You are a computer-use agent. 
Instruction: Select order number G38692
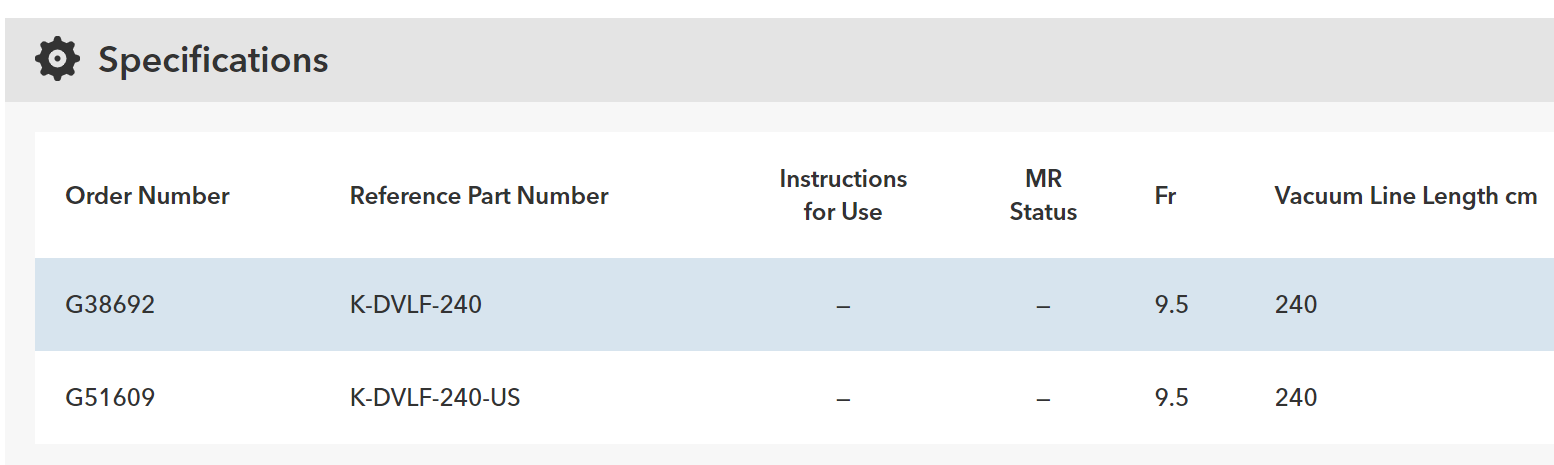point(110,305)
